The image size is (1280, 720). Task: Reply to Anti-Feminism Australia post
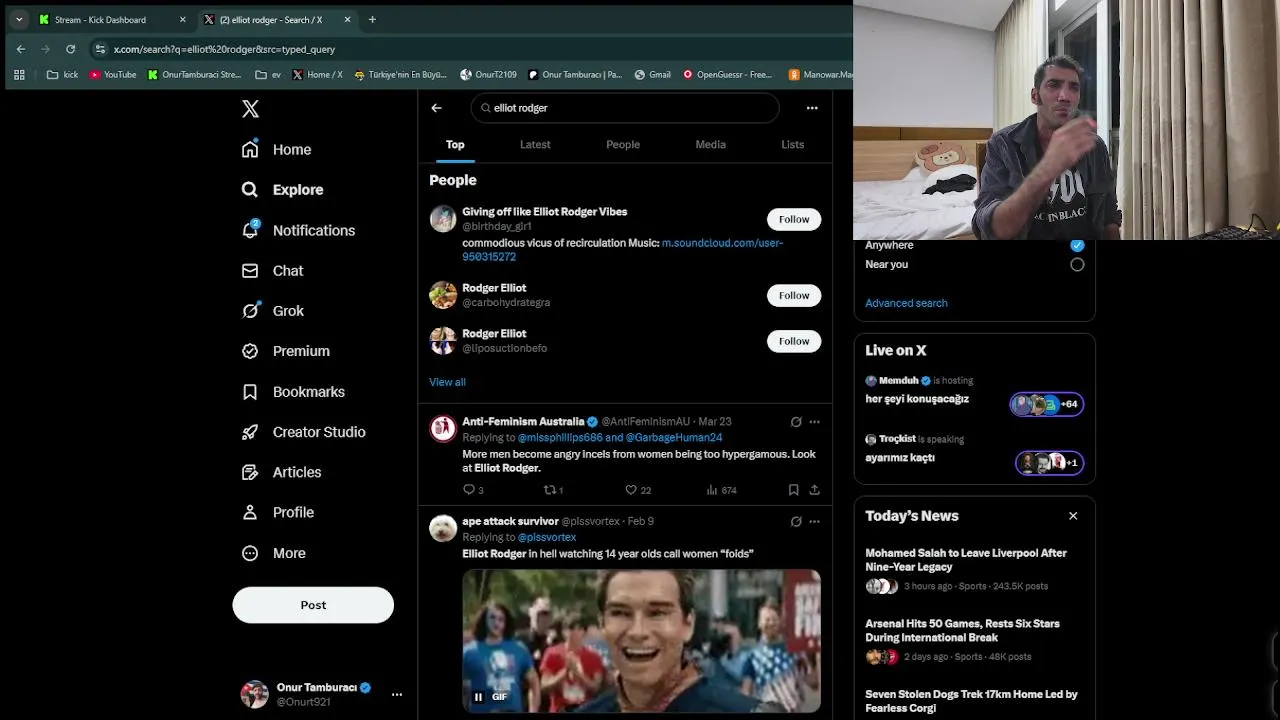473,490
